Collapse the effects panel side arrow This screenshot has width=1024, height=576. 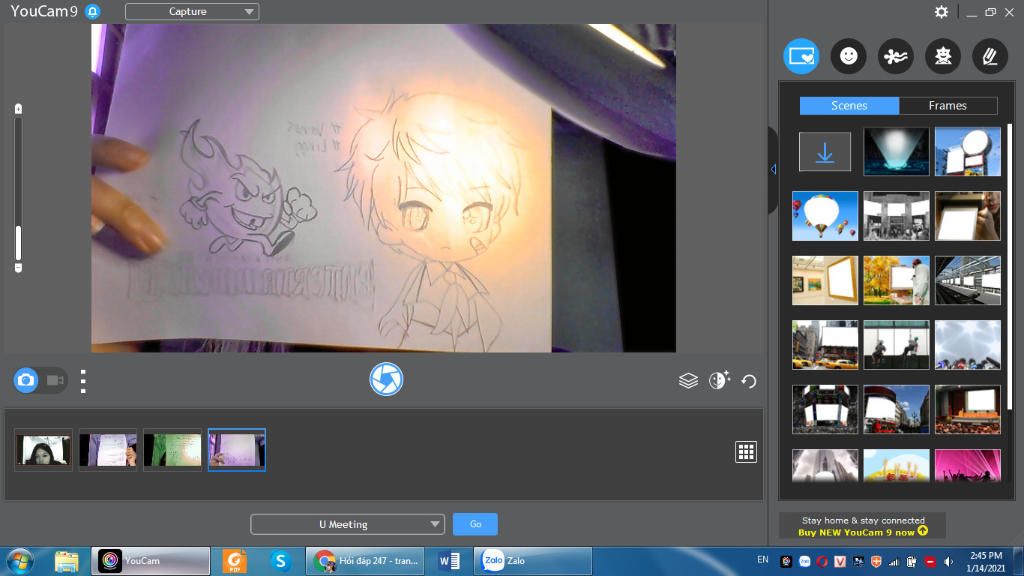click(x=773, y=169)
